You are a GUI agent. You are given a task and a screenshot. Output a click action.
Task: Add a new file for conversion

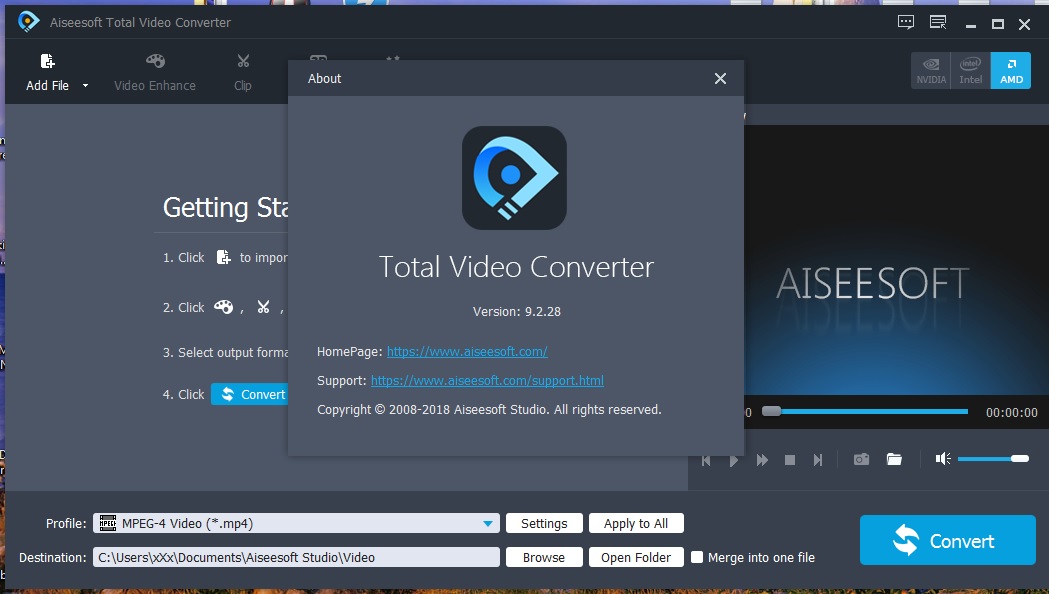47,70
